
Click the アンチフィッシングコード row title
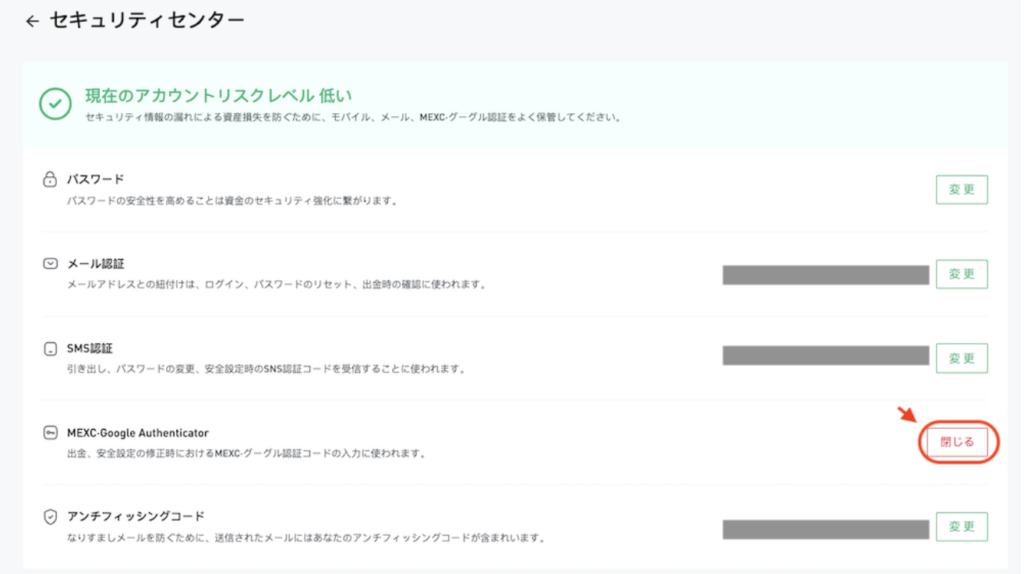point(136,517)
